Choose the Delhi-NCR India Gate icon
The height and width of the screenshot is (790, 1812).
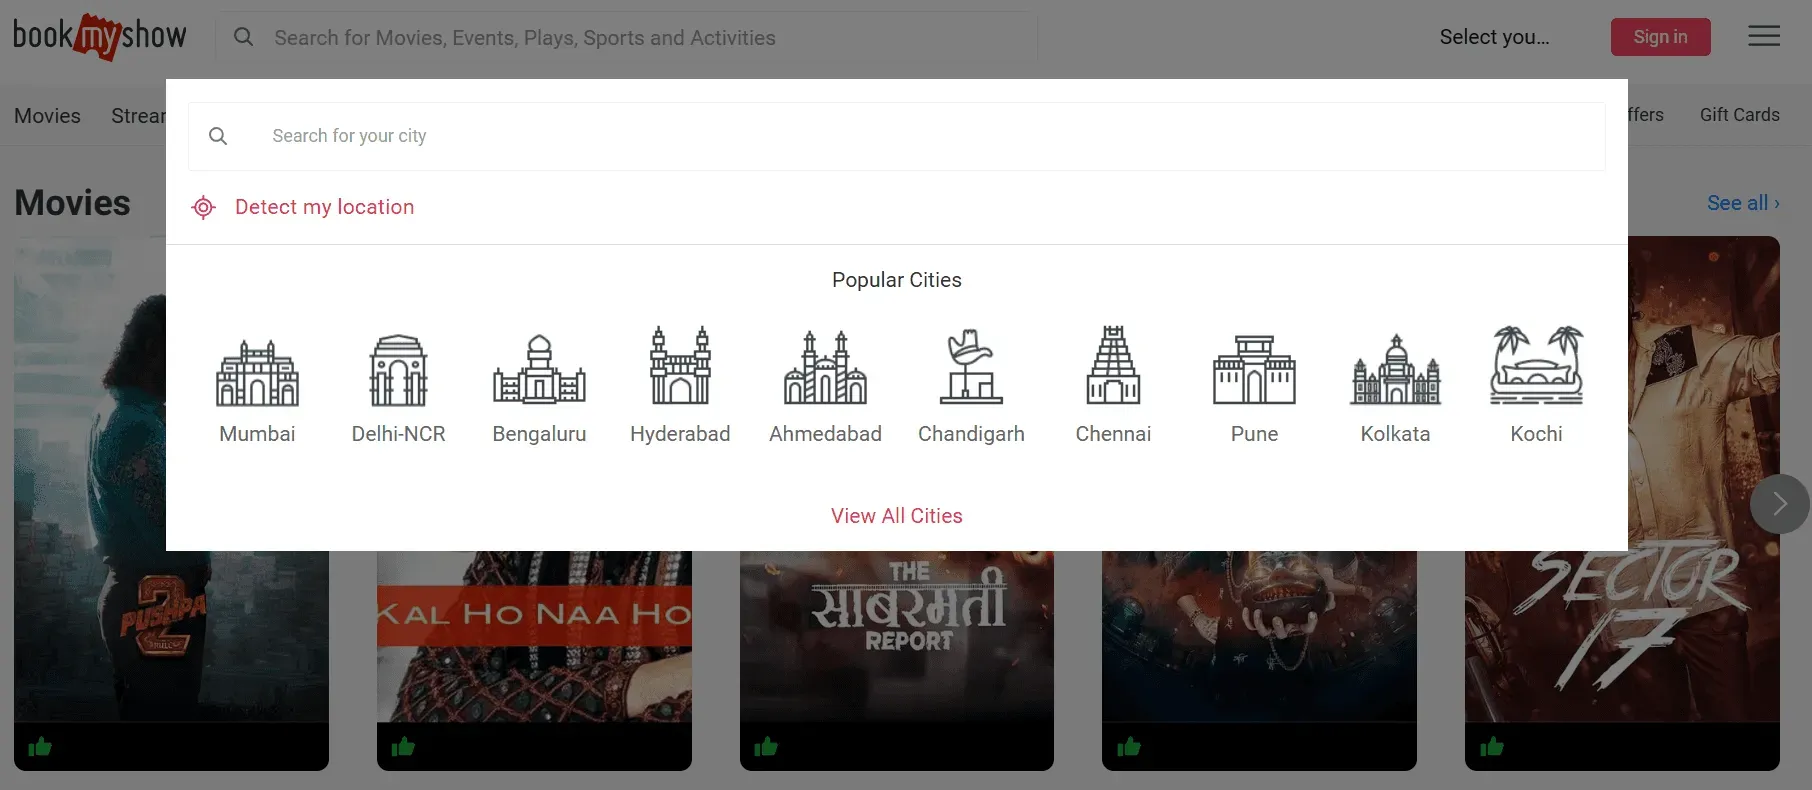398,370
